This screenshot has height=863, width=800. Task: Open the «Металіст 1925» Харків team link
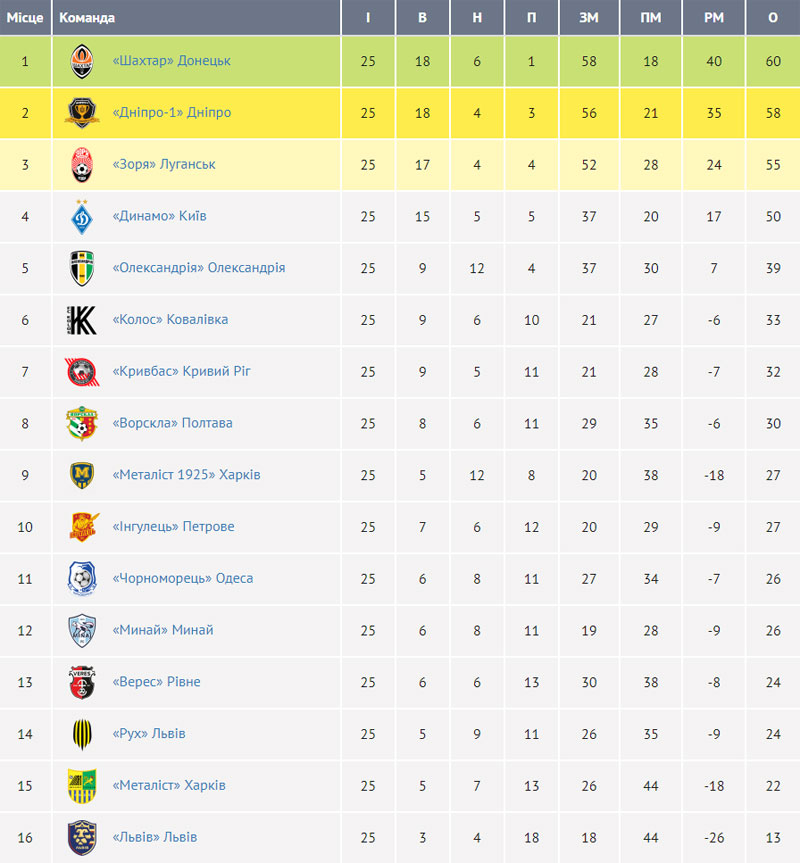pyautogui.click(x=187, y=474)
